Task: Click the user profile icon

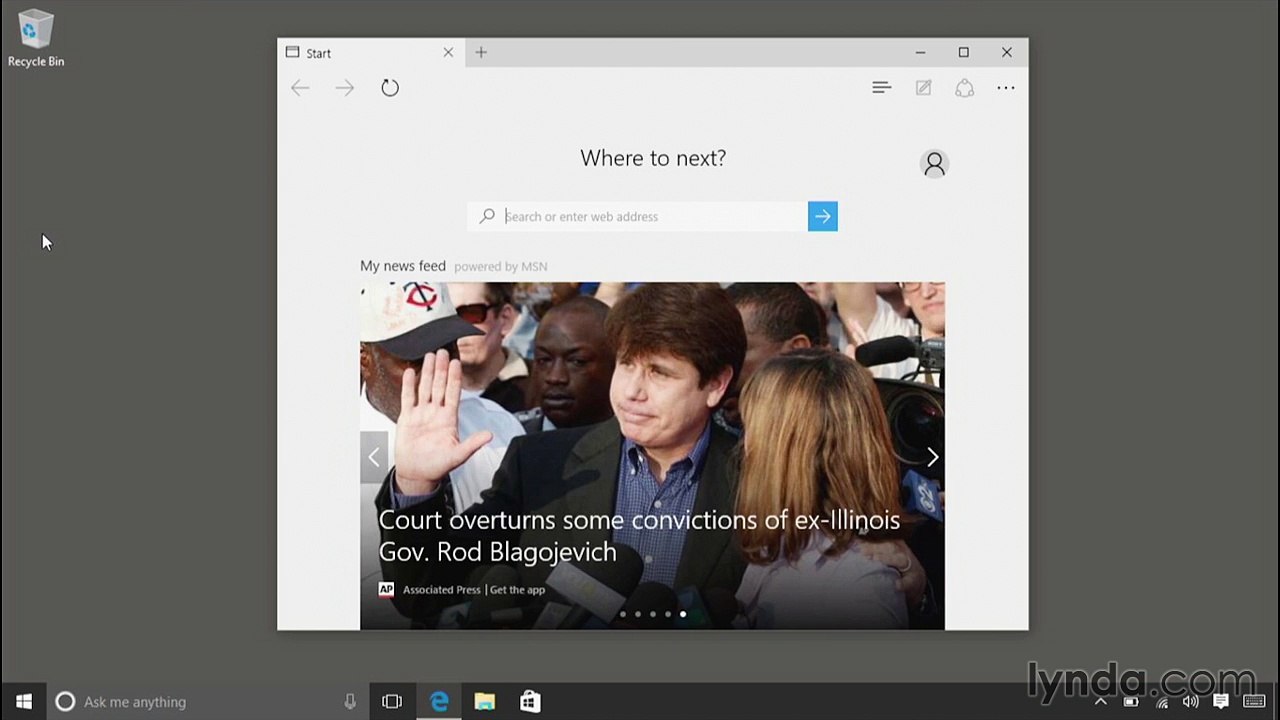Action: (x=934, y=164)
